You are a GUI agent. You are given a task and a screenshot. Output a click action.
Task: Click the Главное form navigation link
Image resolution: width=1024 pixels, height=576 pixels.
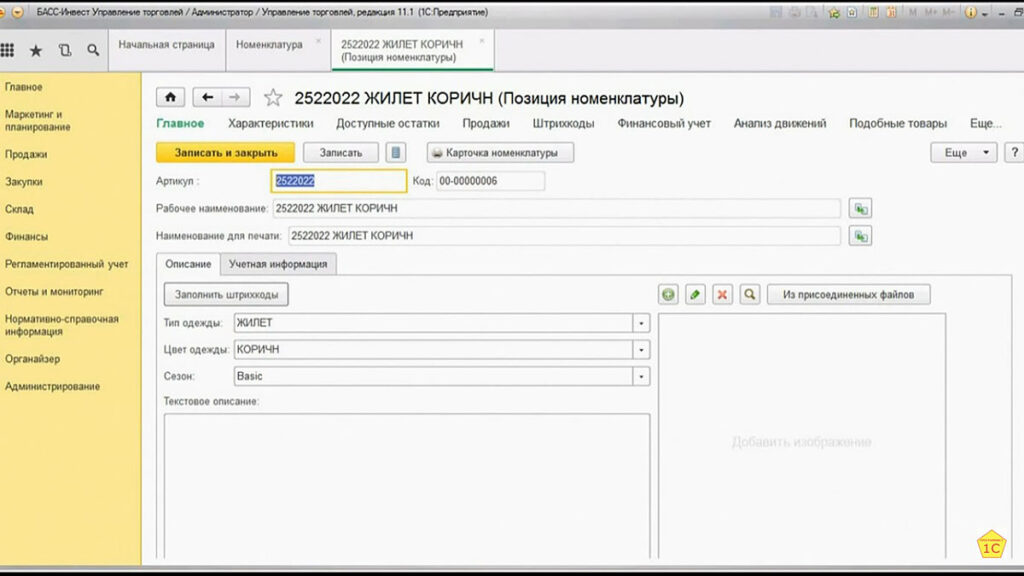click(x=180, y=123)
